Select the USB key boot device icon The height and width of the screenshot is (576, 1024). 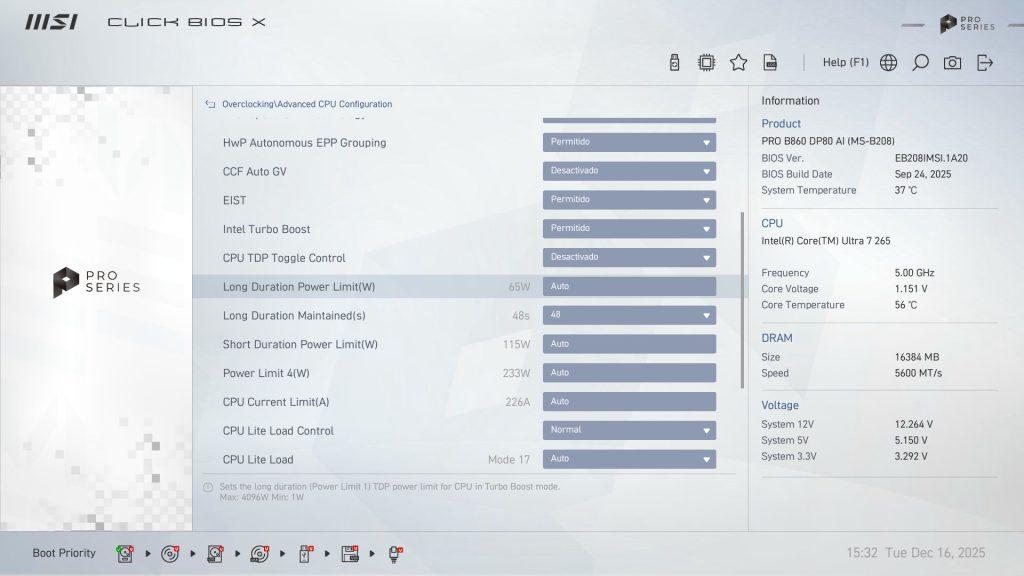305,554
